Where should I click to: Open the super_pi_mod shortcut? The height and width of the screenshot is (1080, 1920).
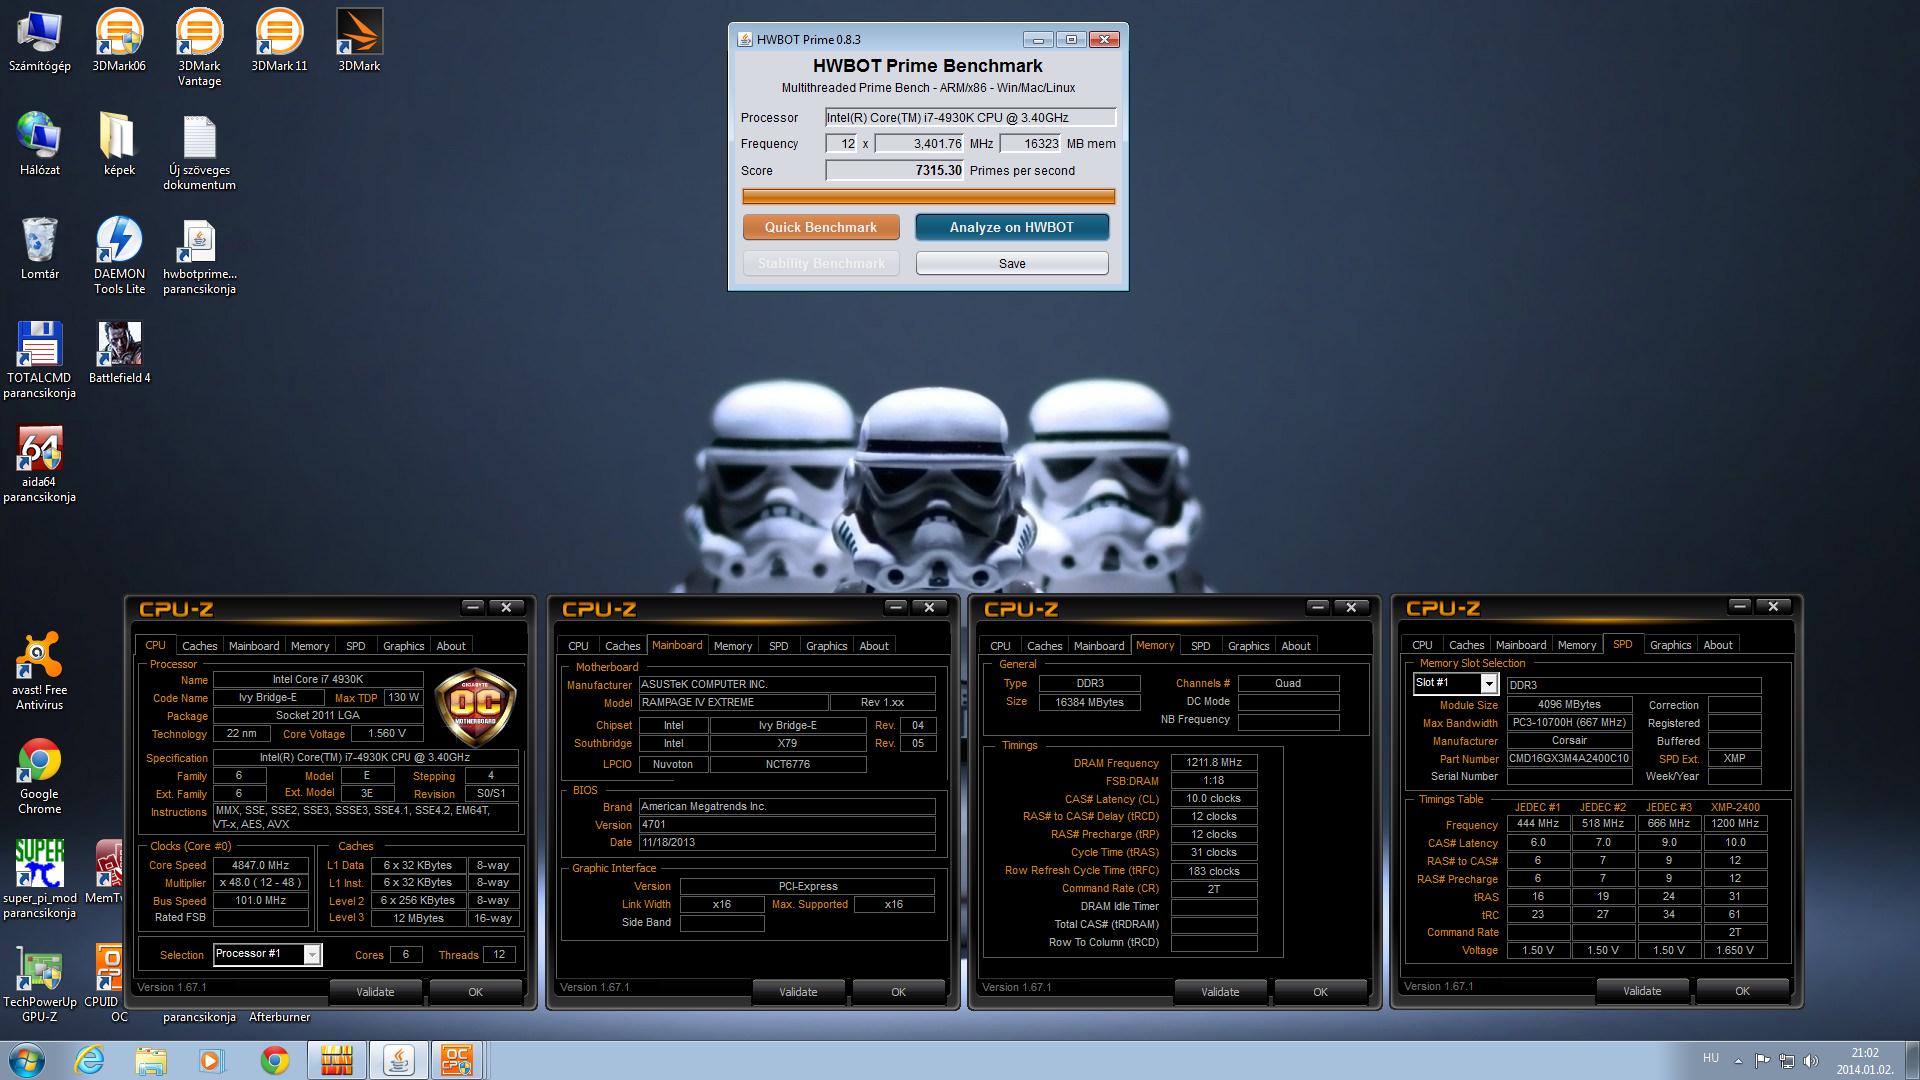pyautogui.click(x=39, y=879)
